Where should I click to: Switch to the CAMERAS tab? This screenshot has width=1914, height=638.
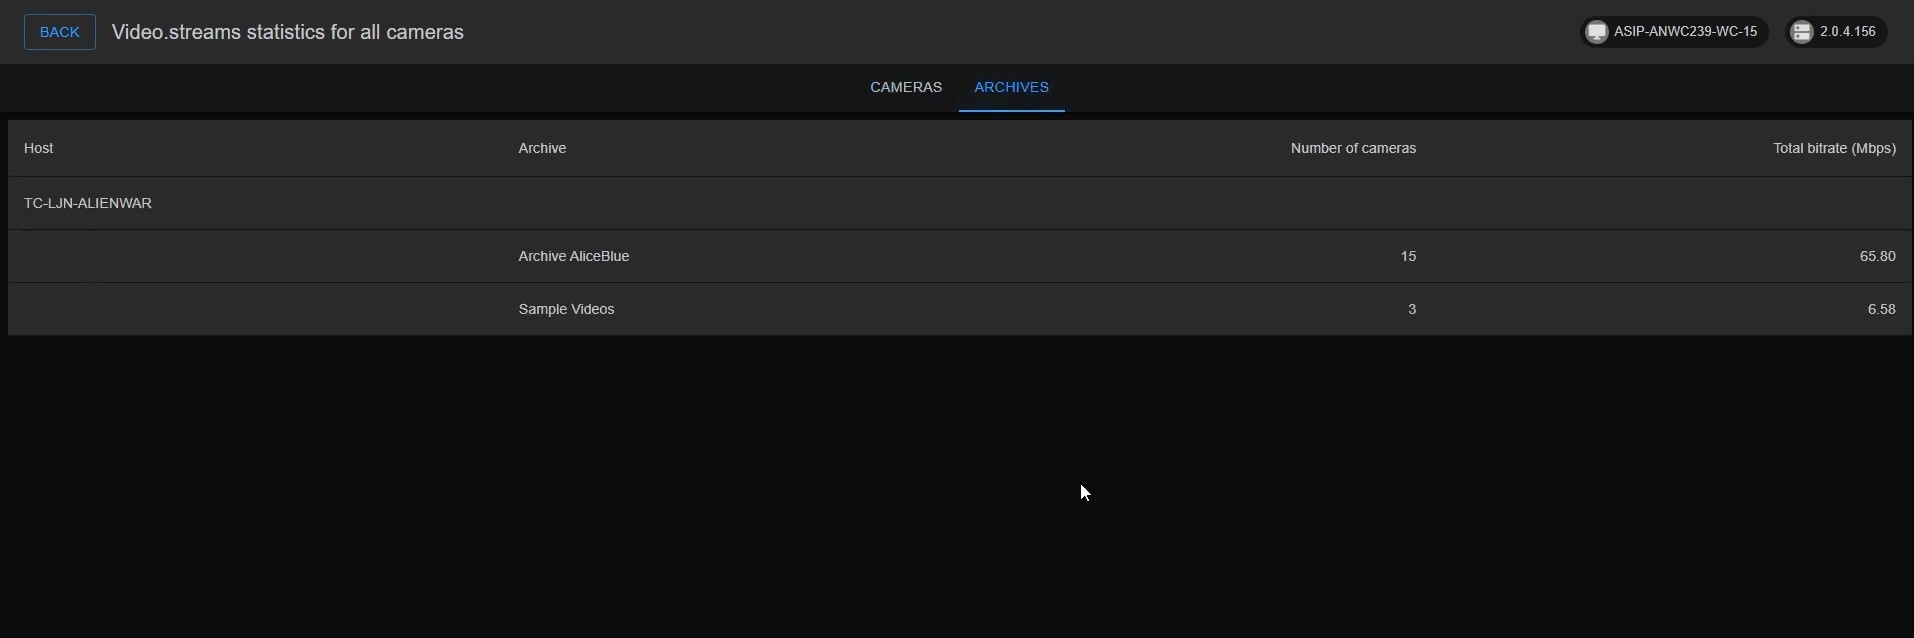905,87
